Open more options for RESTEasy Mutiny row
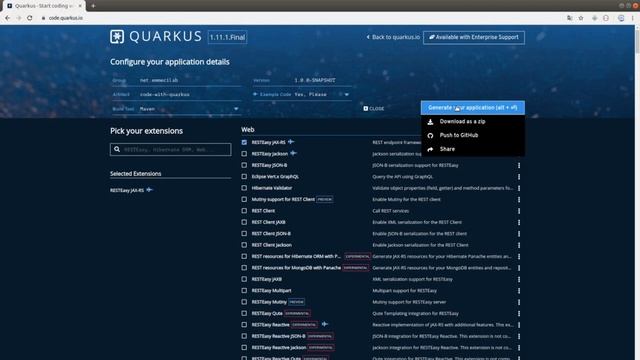Screen dimensions: 640x360 (519, 302)
